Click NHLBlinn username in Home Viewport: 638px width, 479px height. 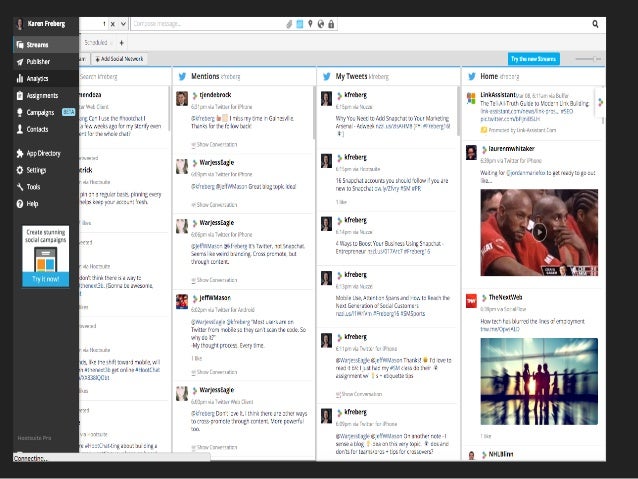tap(500, 454)
